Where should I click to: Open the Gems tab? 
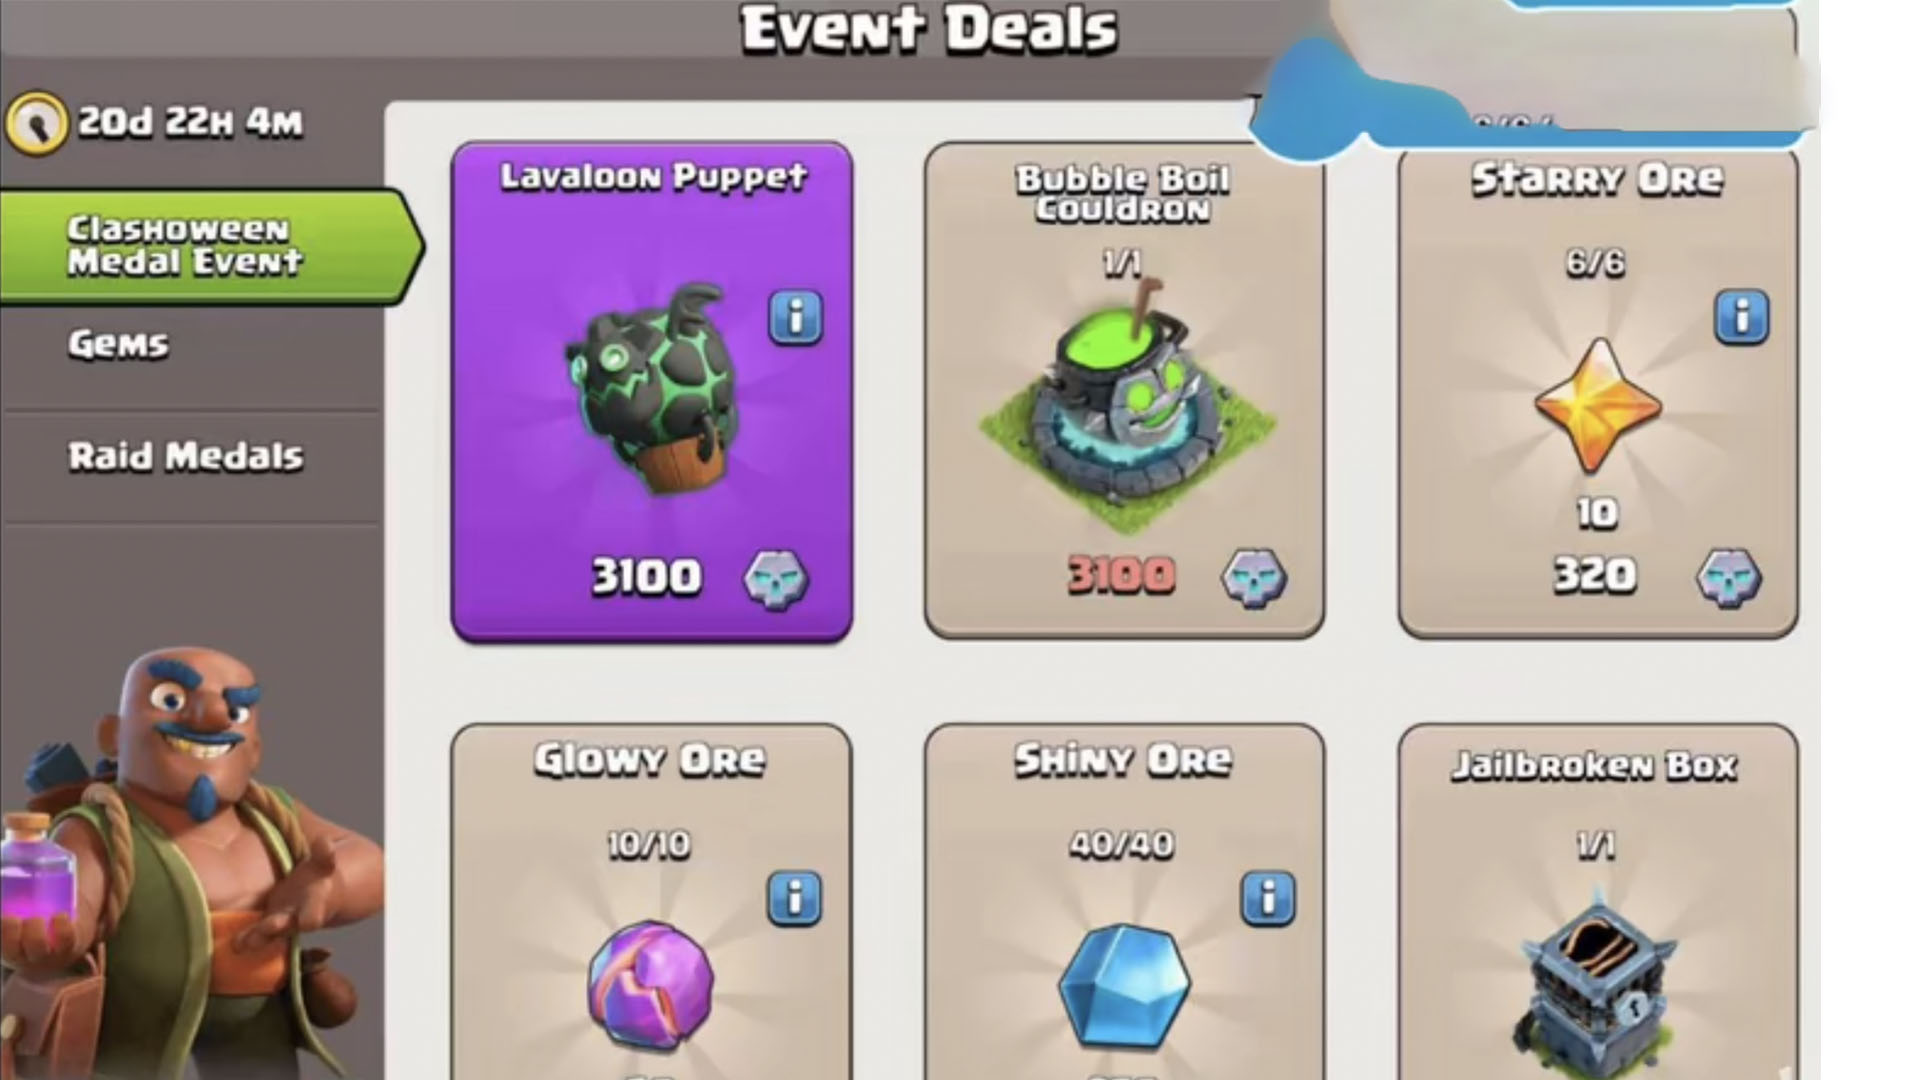coord(119,345)
